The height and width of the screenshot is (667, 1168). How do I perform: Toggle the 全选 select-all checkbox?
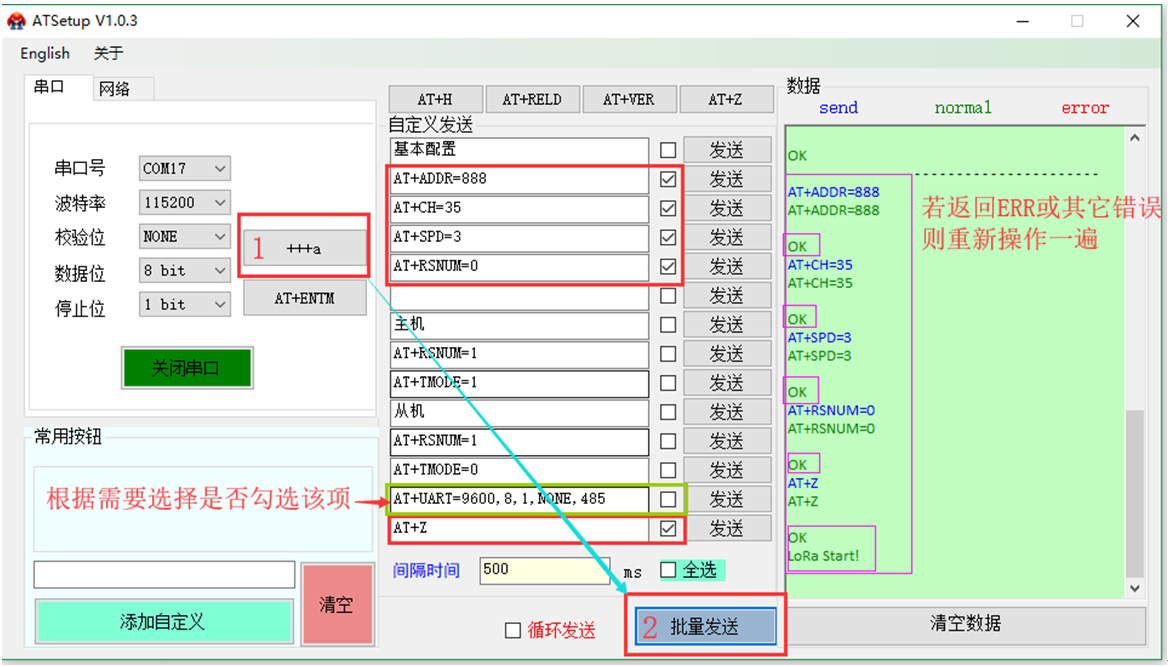(x=668, y=570)
